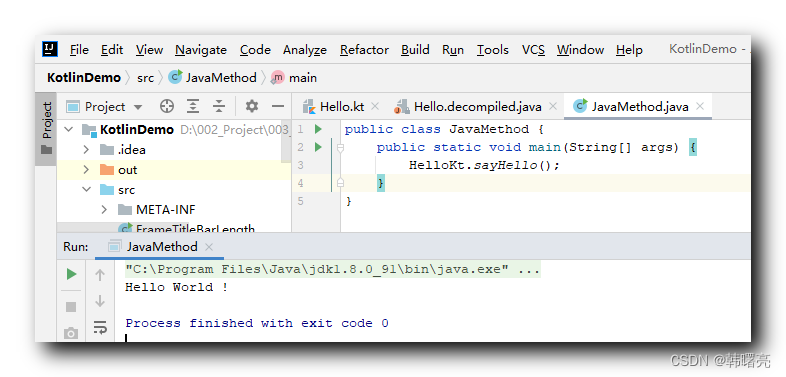Click the Down the stack trace arrow
The image size is (786, 377).
(x=100, y=301)
